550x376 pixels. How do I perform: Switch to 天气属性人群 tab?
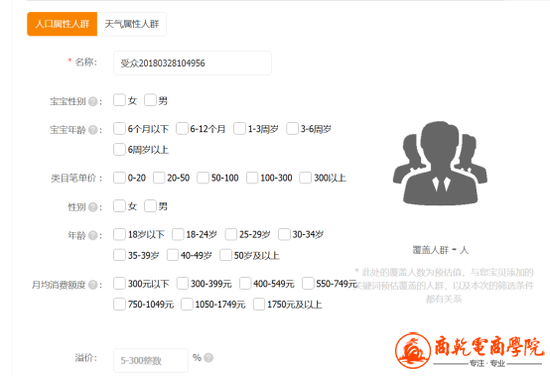pos(132,24)
